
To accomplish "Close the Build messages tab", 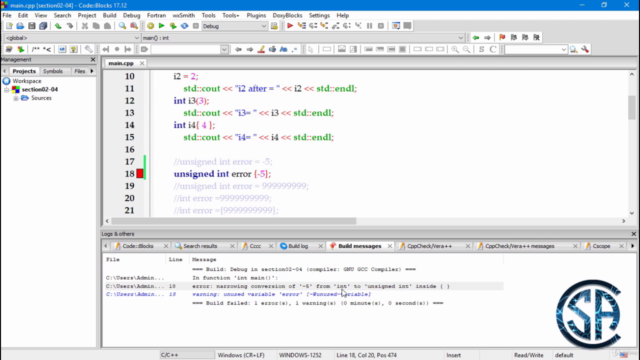I will click(x=389, y=246).
